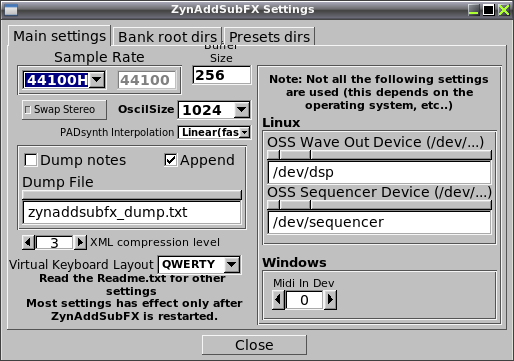Enable the Dump notes checkbox
Viewport: 514px width, 361px height.
31,160
